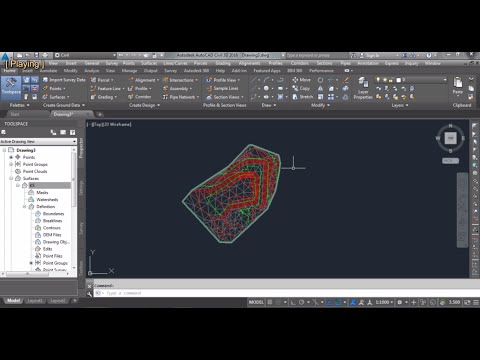Click the Sample Lines tool
Viewport: 480px width, 360px height.
coord(222,88)
